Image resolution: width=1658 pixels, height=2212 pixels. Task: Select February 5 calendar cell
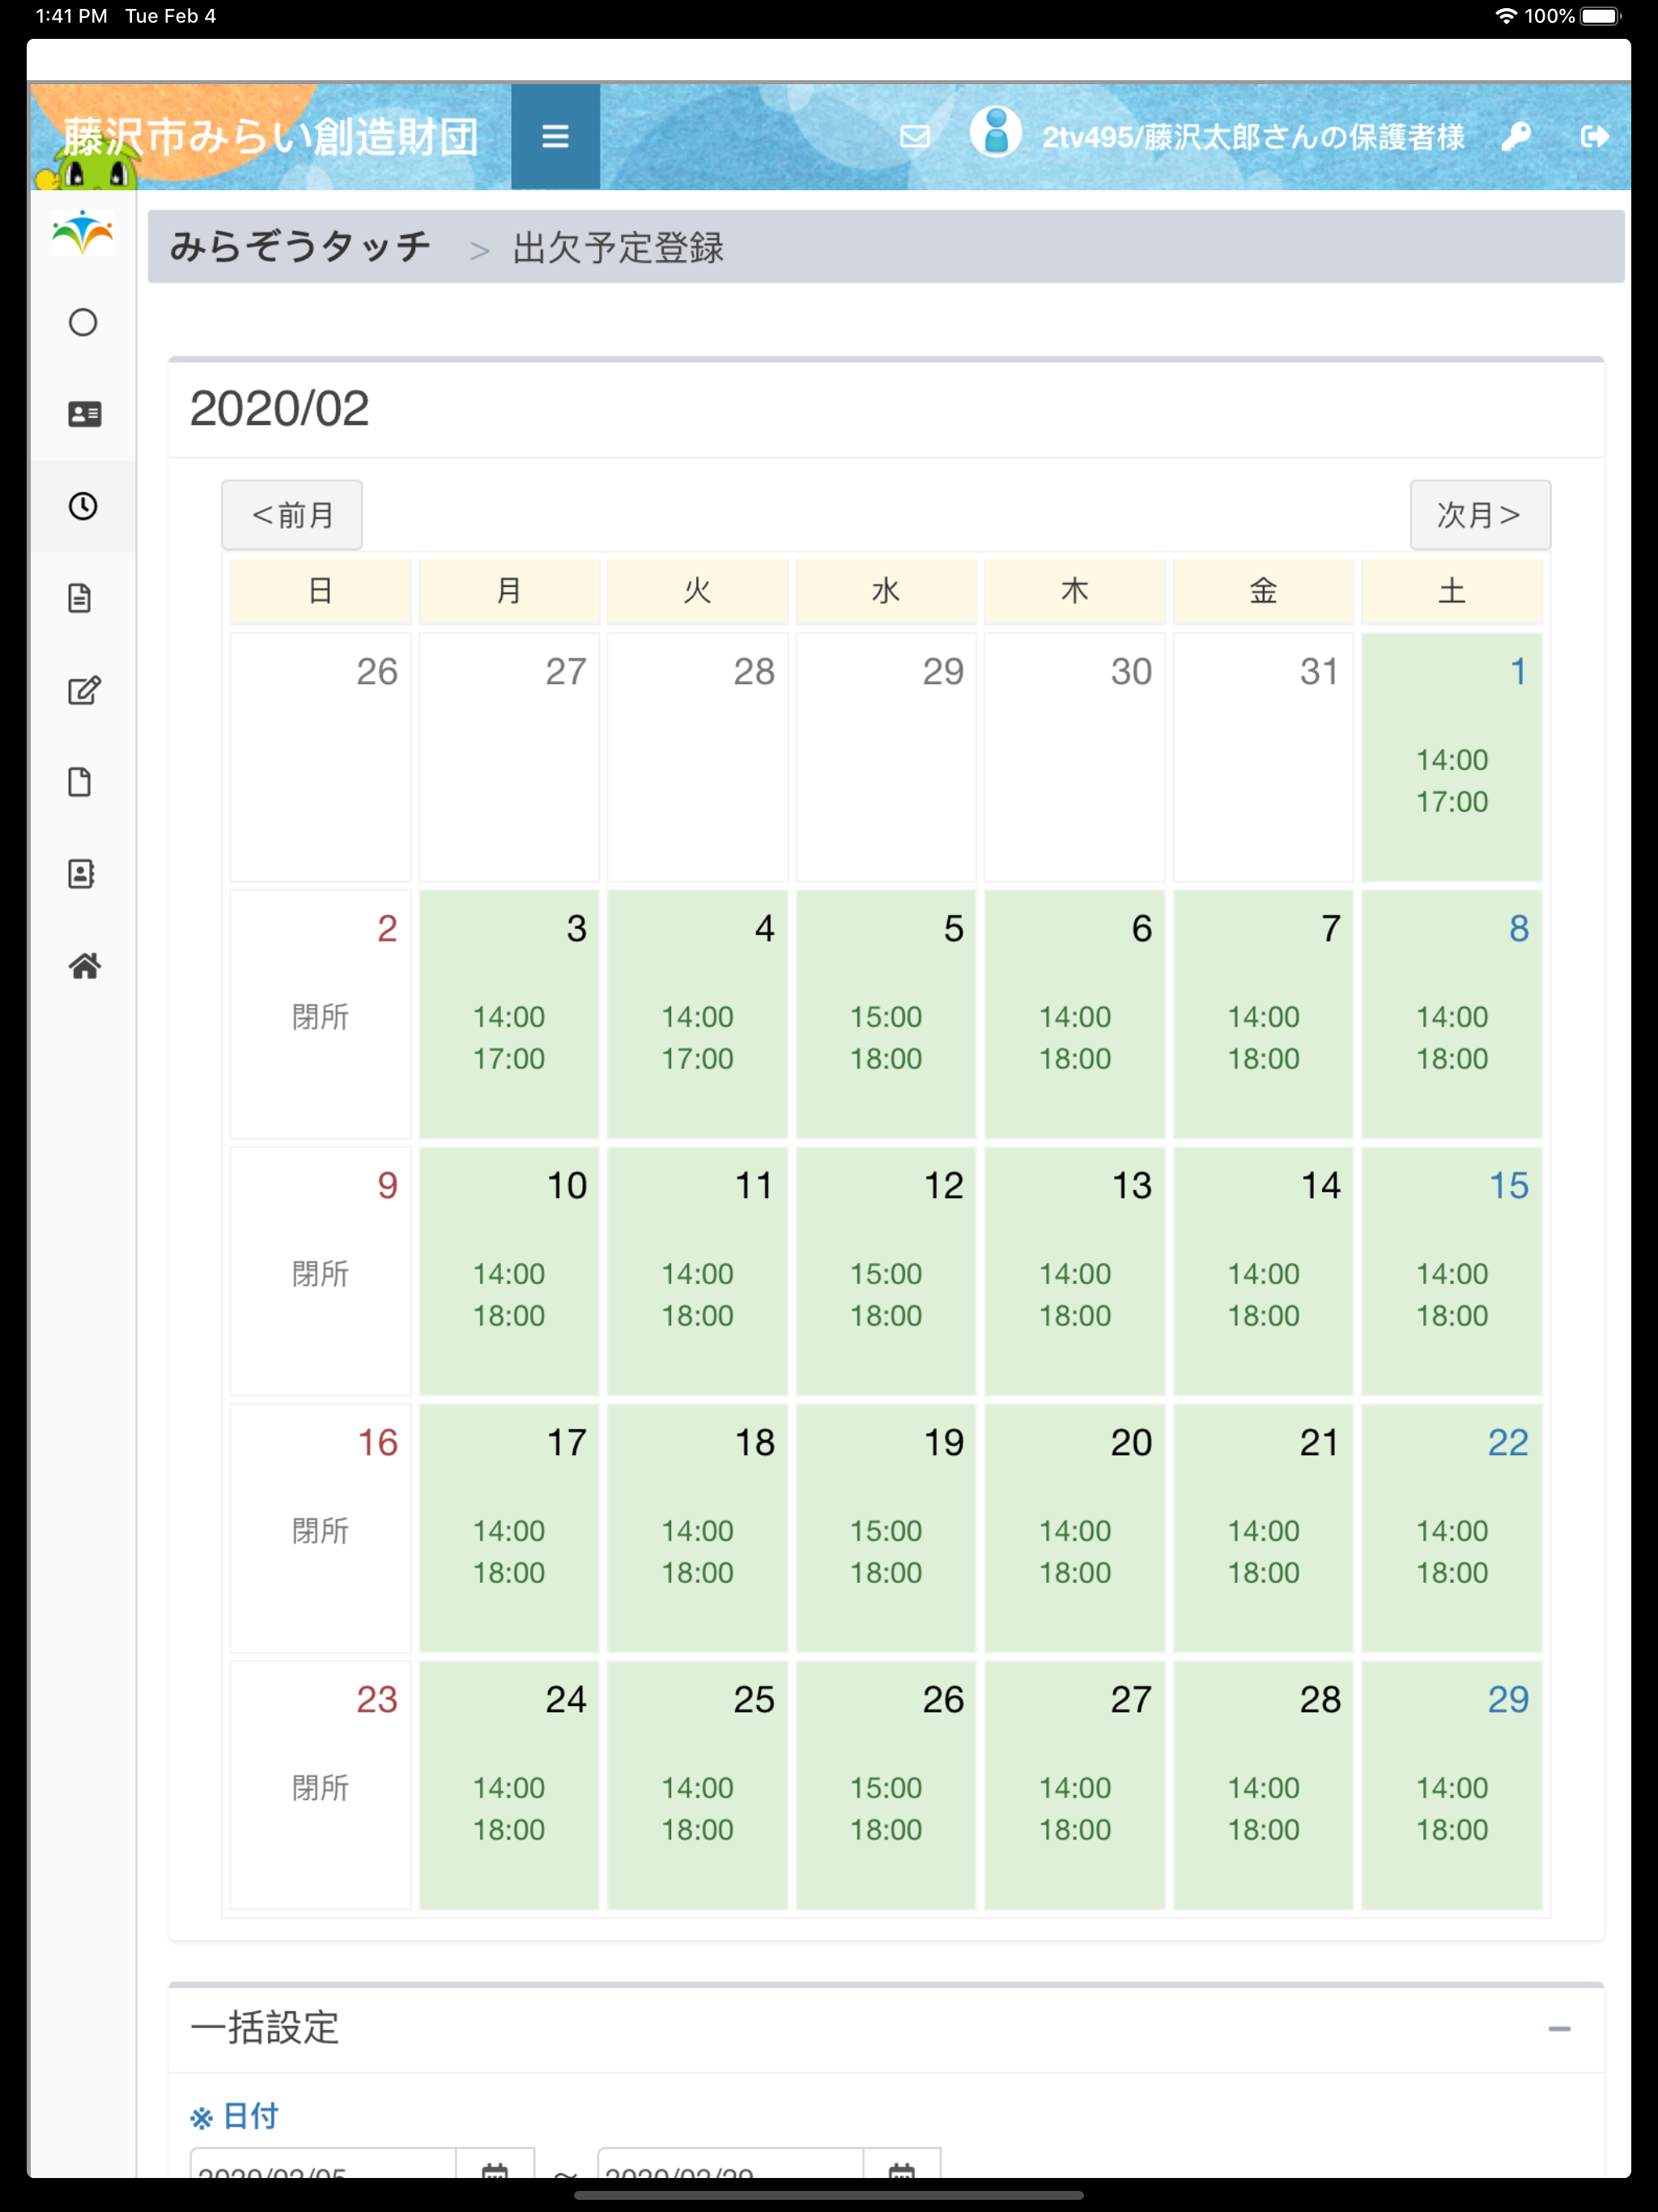pyautogui.click(x=886, y=1014)
